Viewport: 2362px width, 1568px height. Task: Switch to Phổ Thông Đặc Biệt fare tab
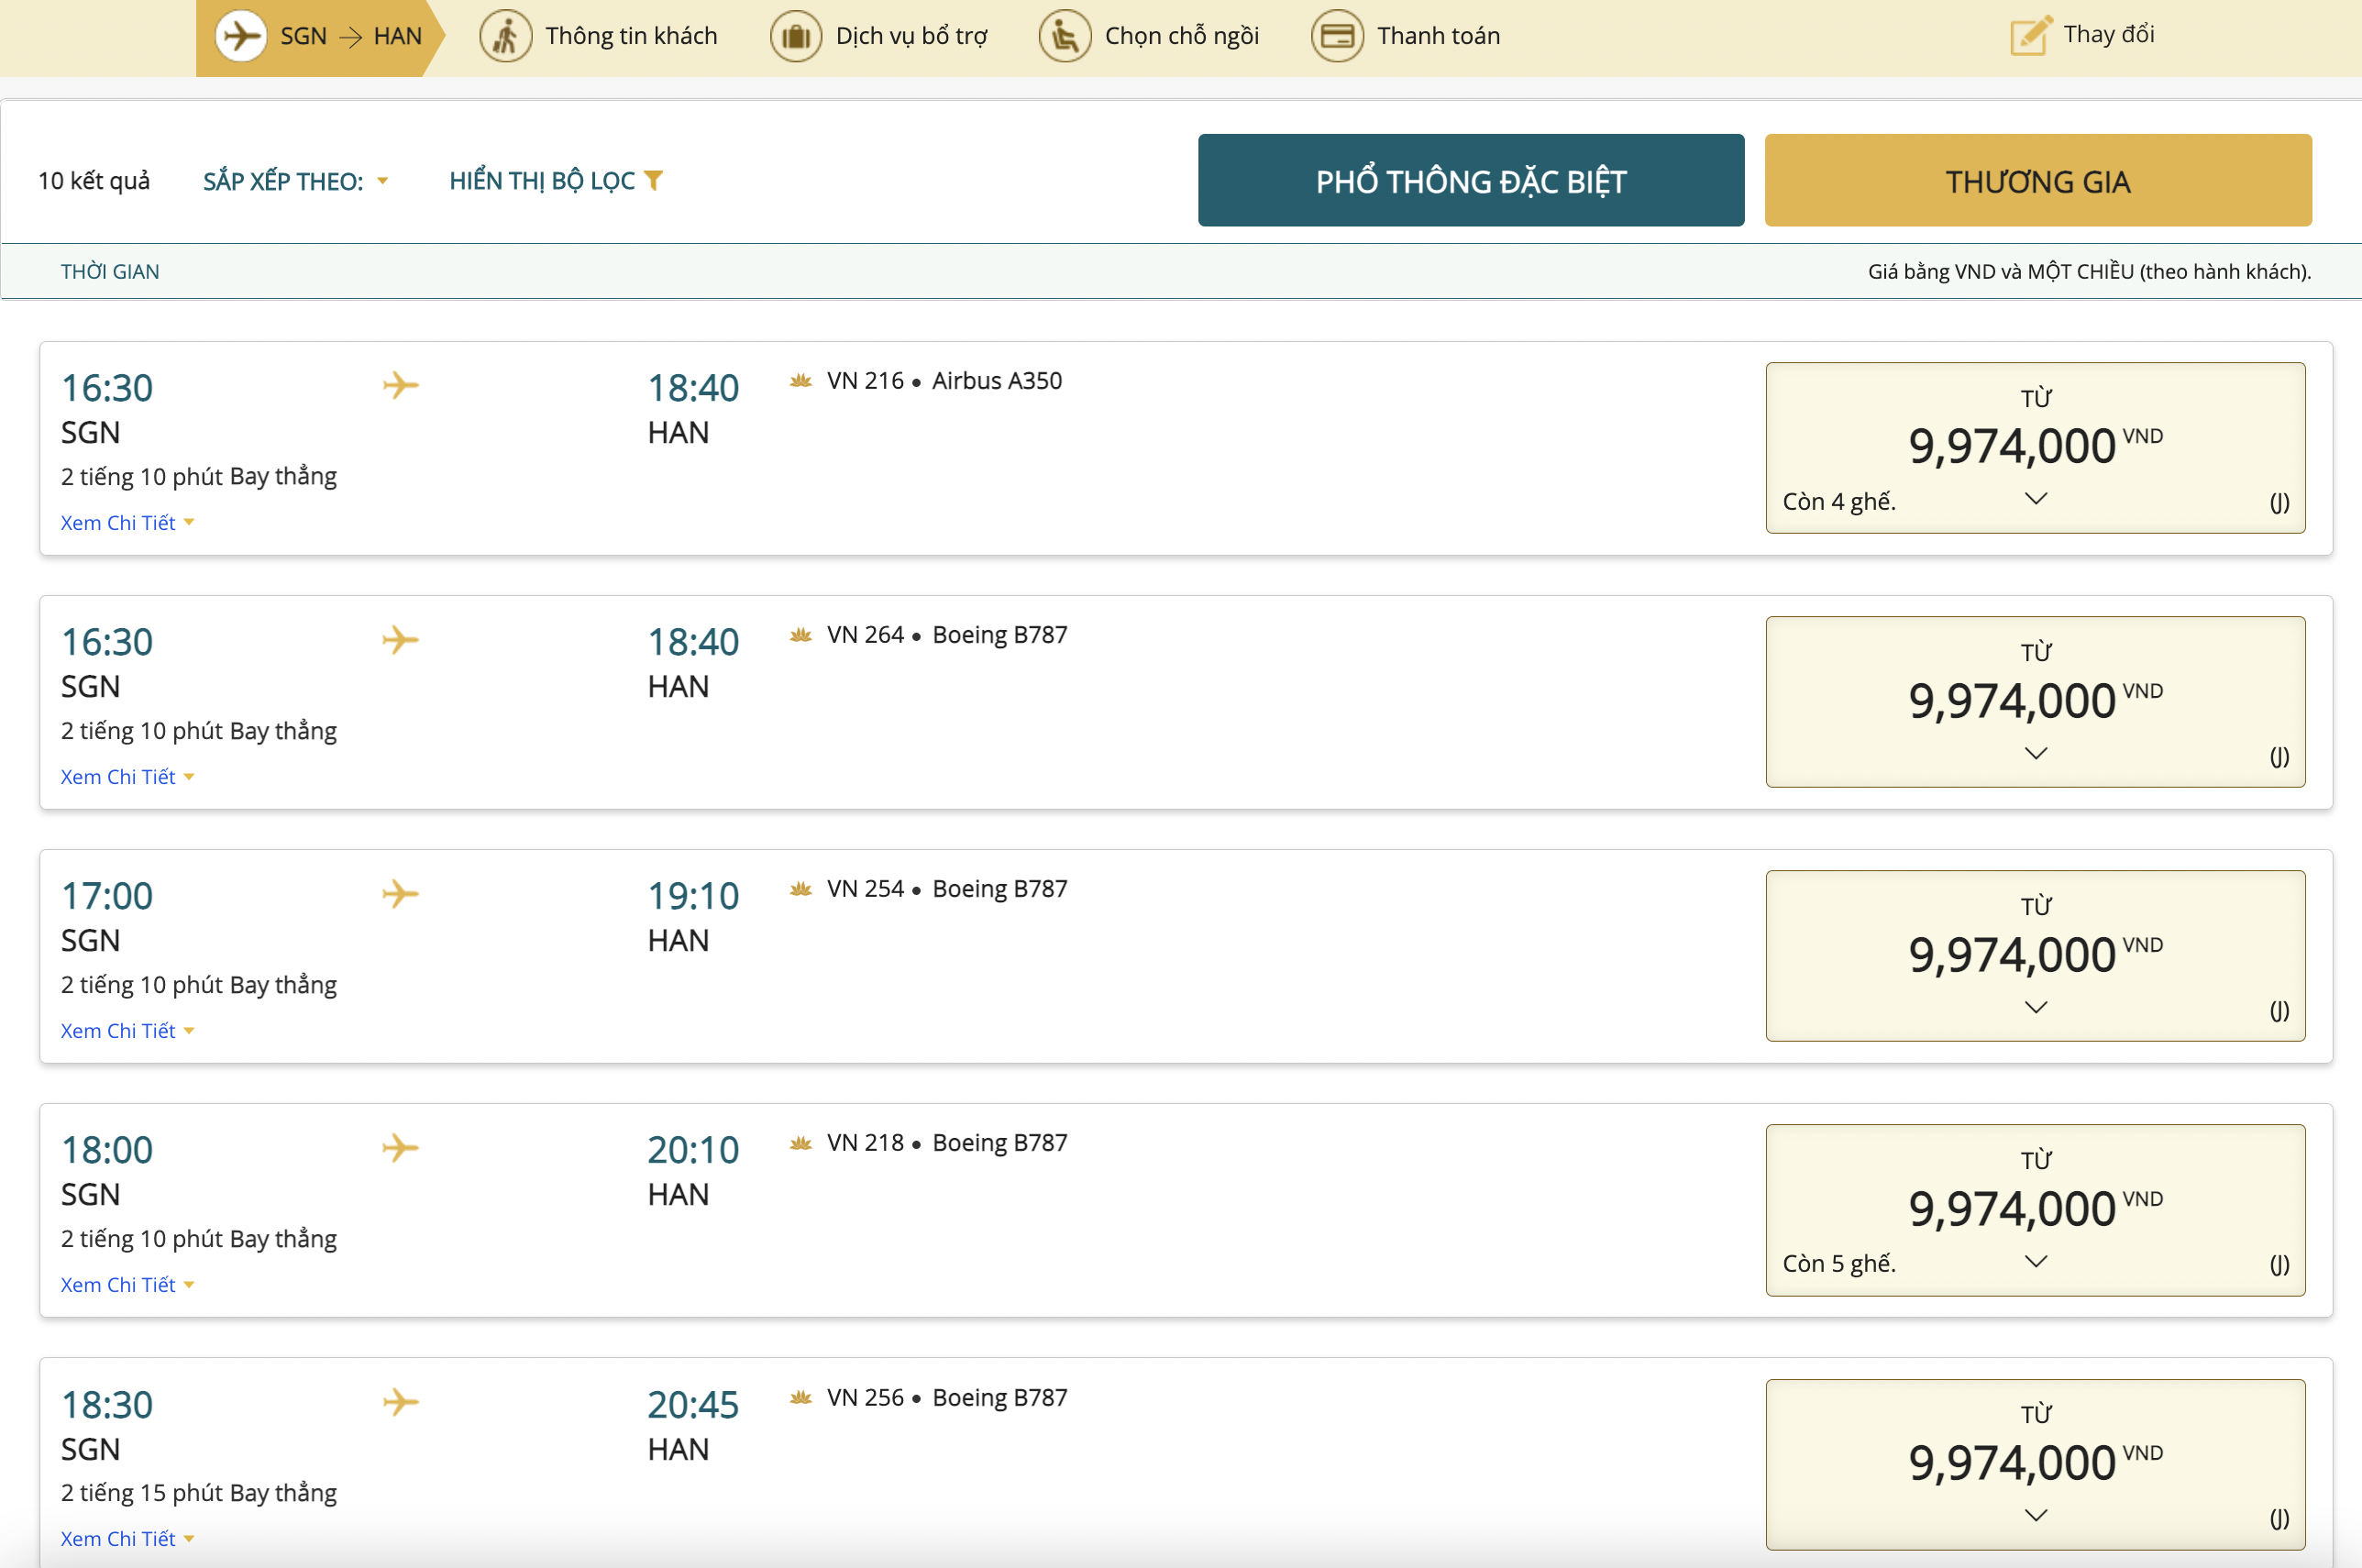tap(1470, 181)
